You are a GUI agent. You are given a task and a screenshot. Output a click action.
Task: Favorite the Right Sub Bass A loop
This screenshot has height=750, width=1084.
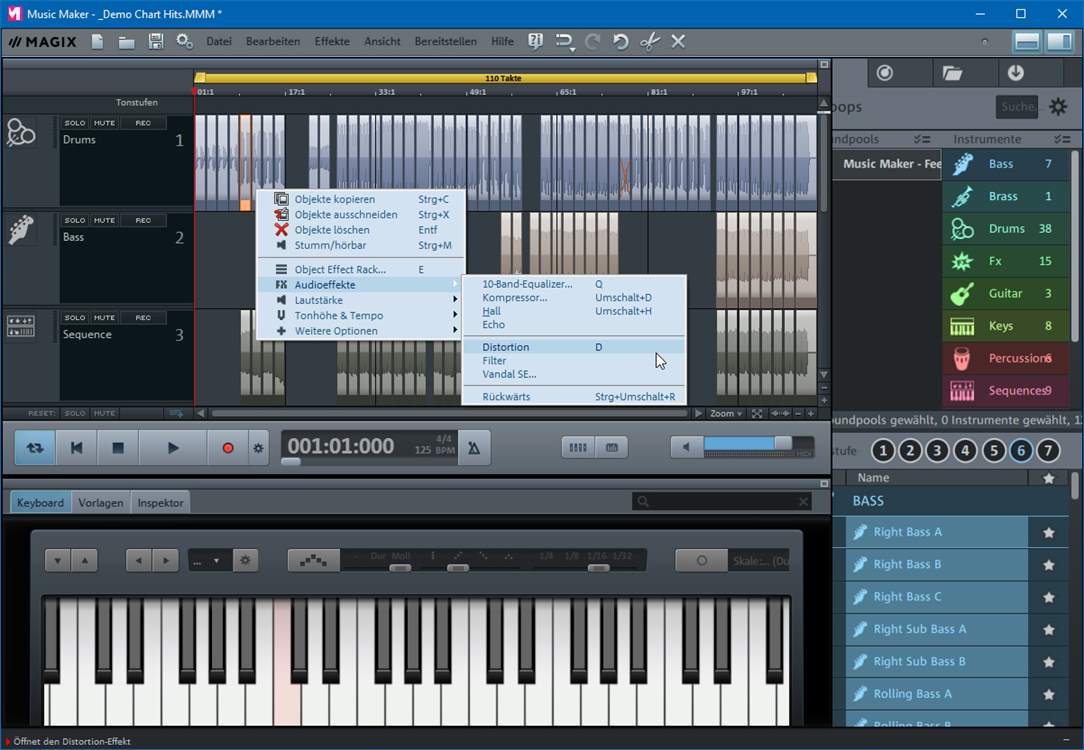tap(1049, 630)
